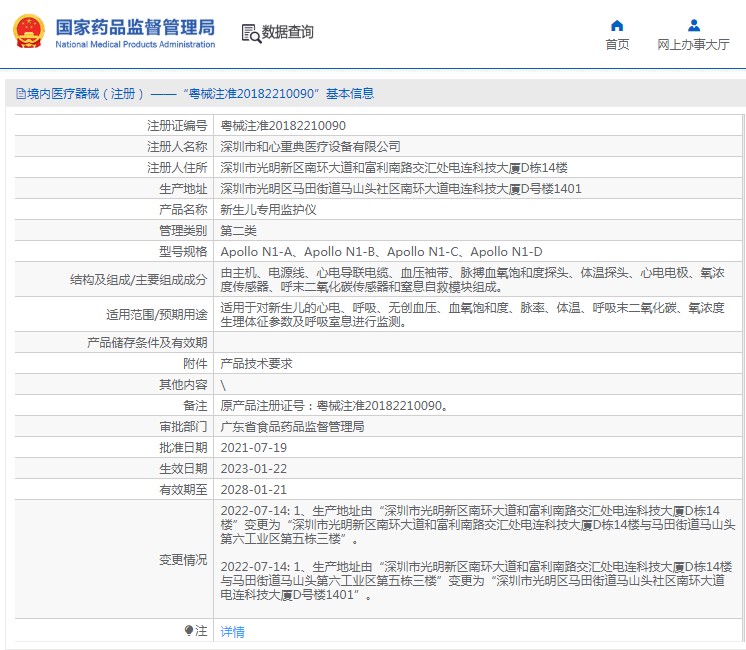Click the 批准日期 row label
Viewport: 746px width, 650px height.
click(183, 448)
